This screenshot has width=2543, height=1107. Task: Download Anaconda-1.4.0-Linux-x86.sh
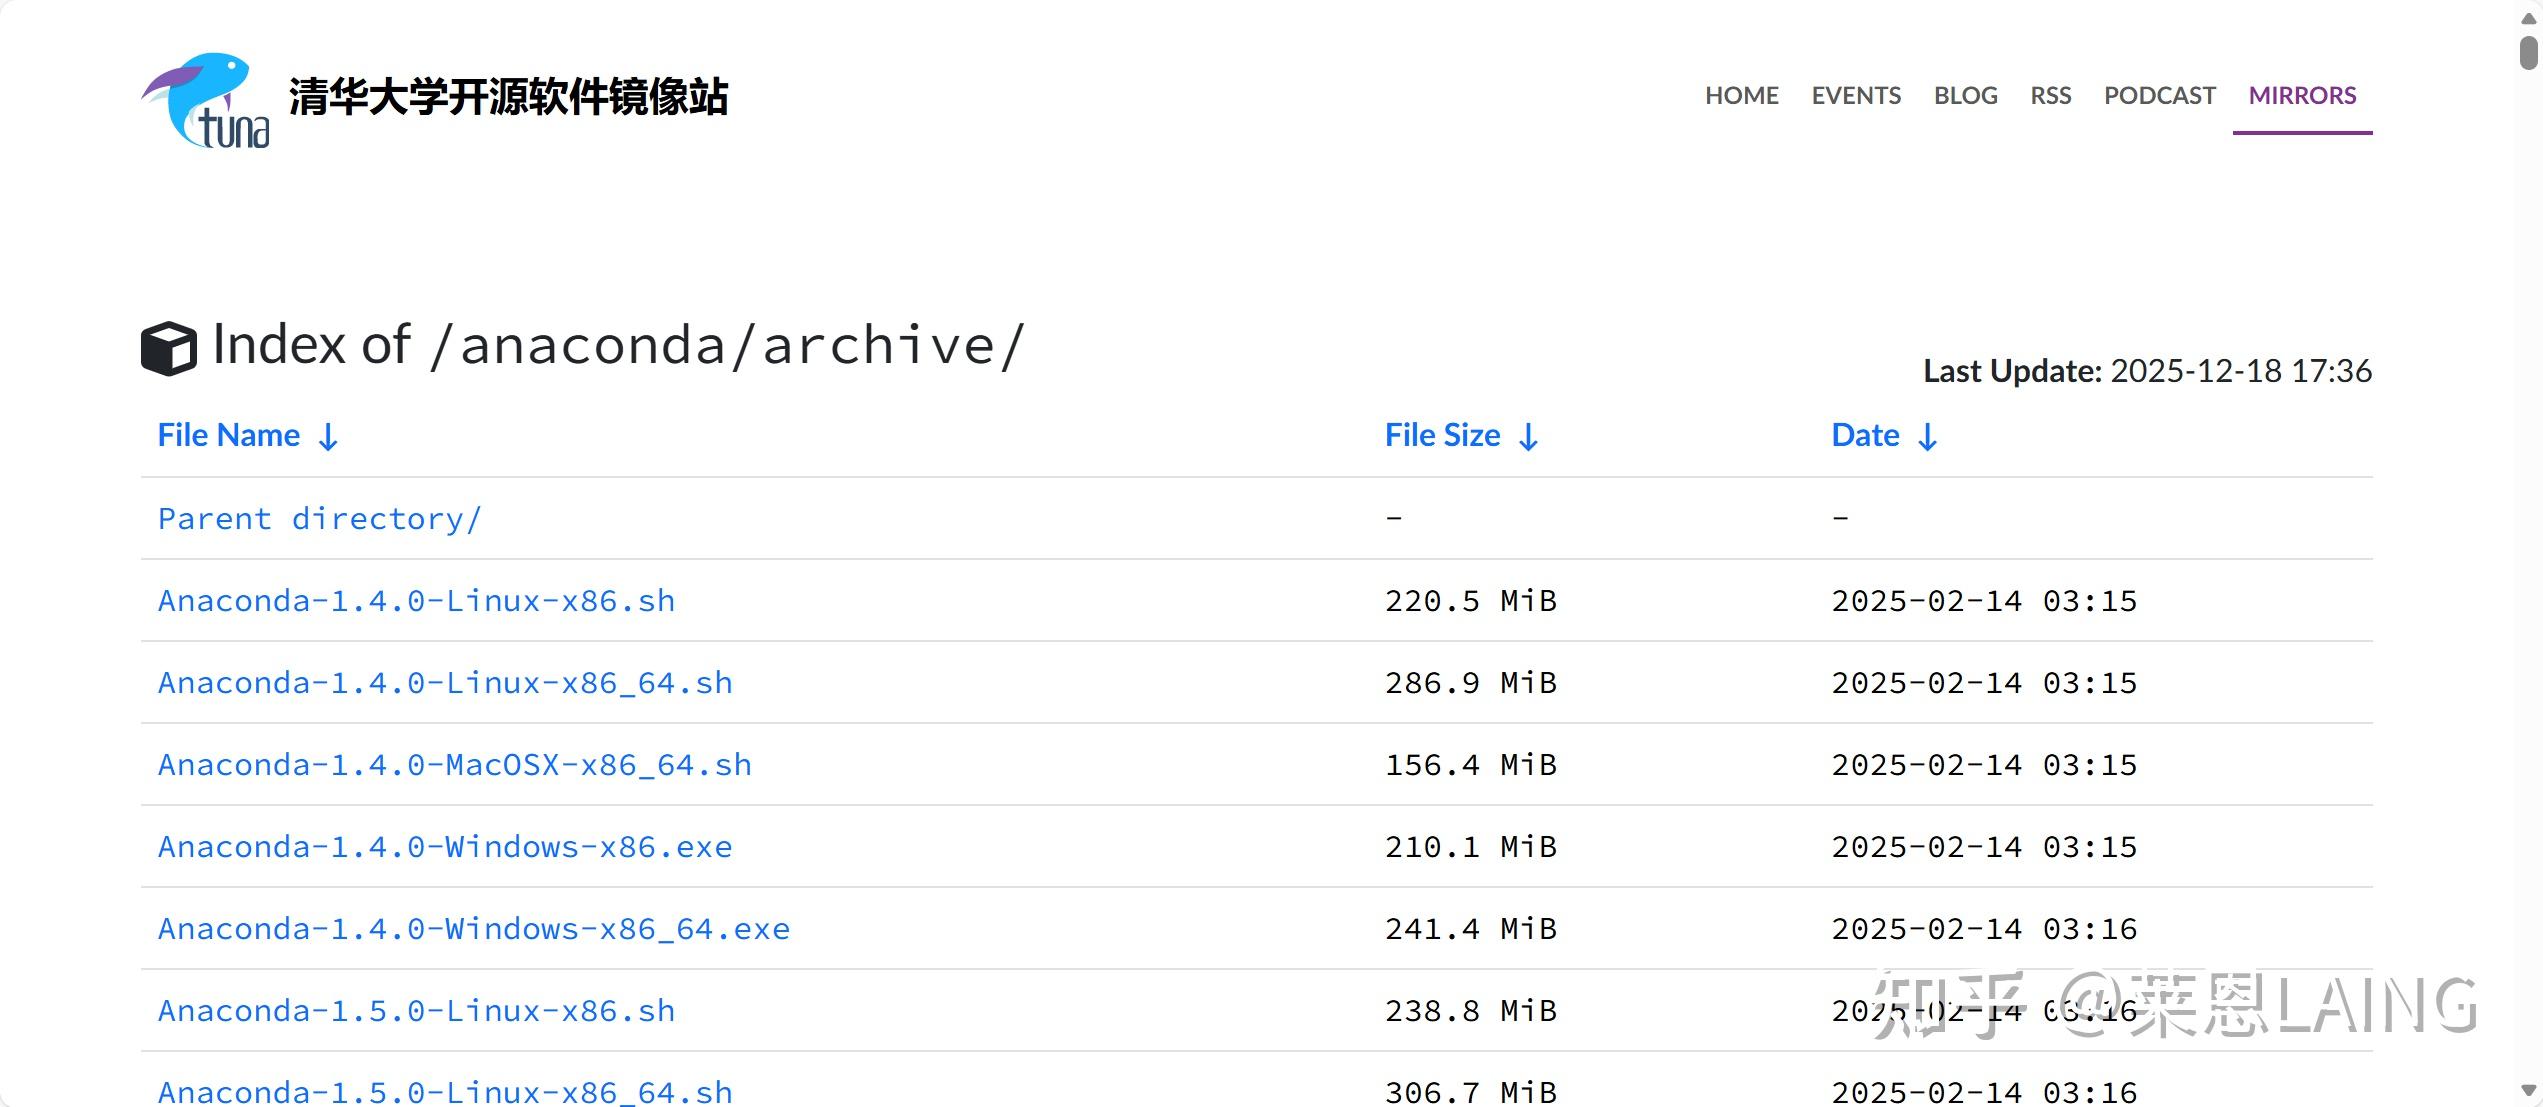tap(417, 601)
